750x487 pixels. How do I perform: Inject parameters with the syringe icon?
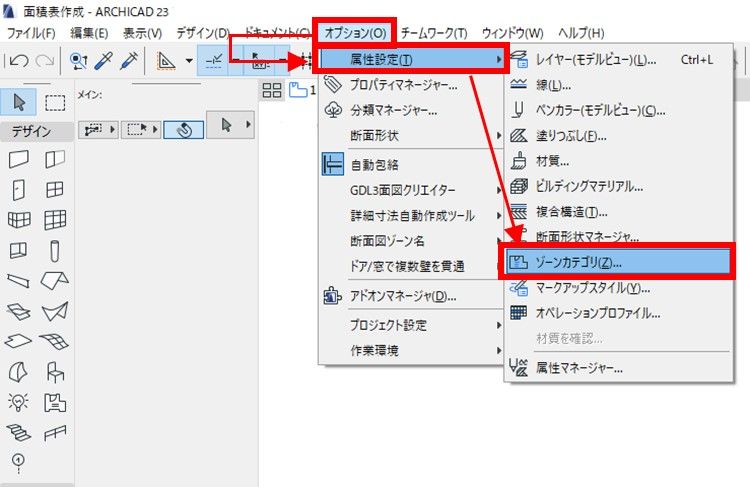pyautogui.click(x=129, y=61)
